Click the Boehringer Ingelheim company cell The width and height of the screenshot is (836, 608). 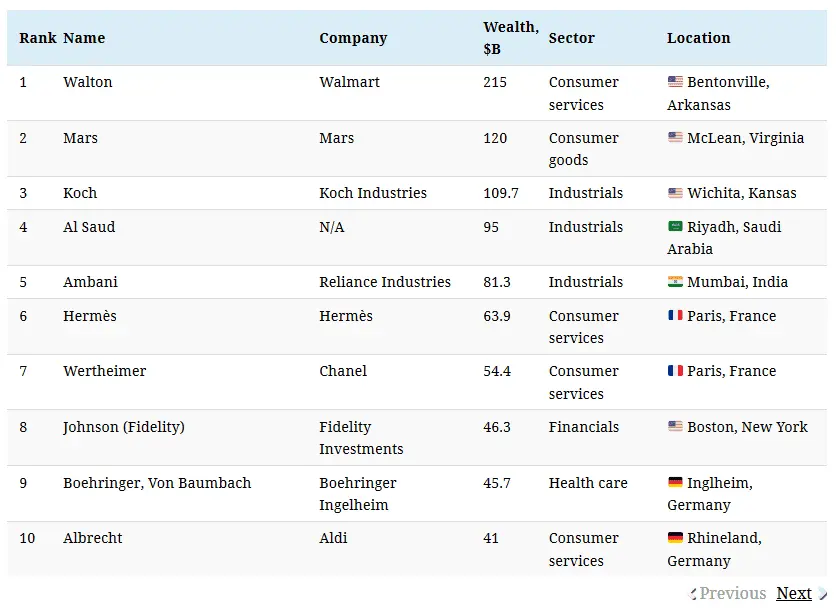358,494
